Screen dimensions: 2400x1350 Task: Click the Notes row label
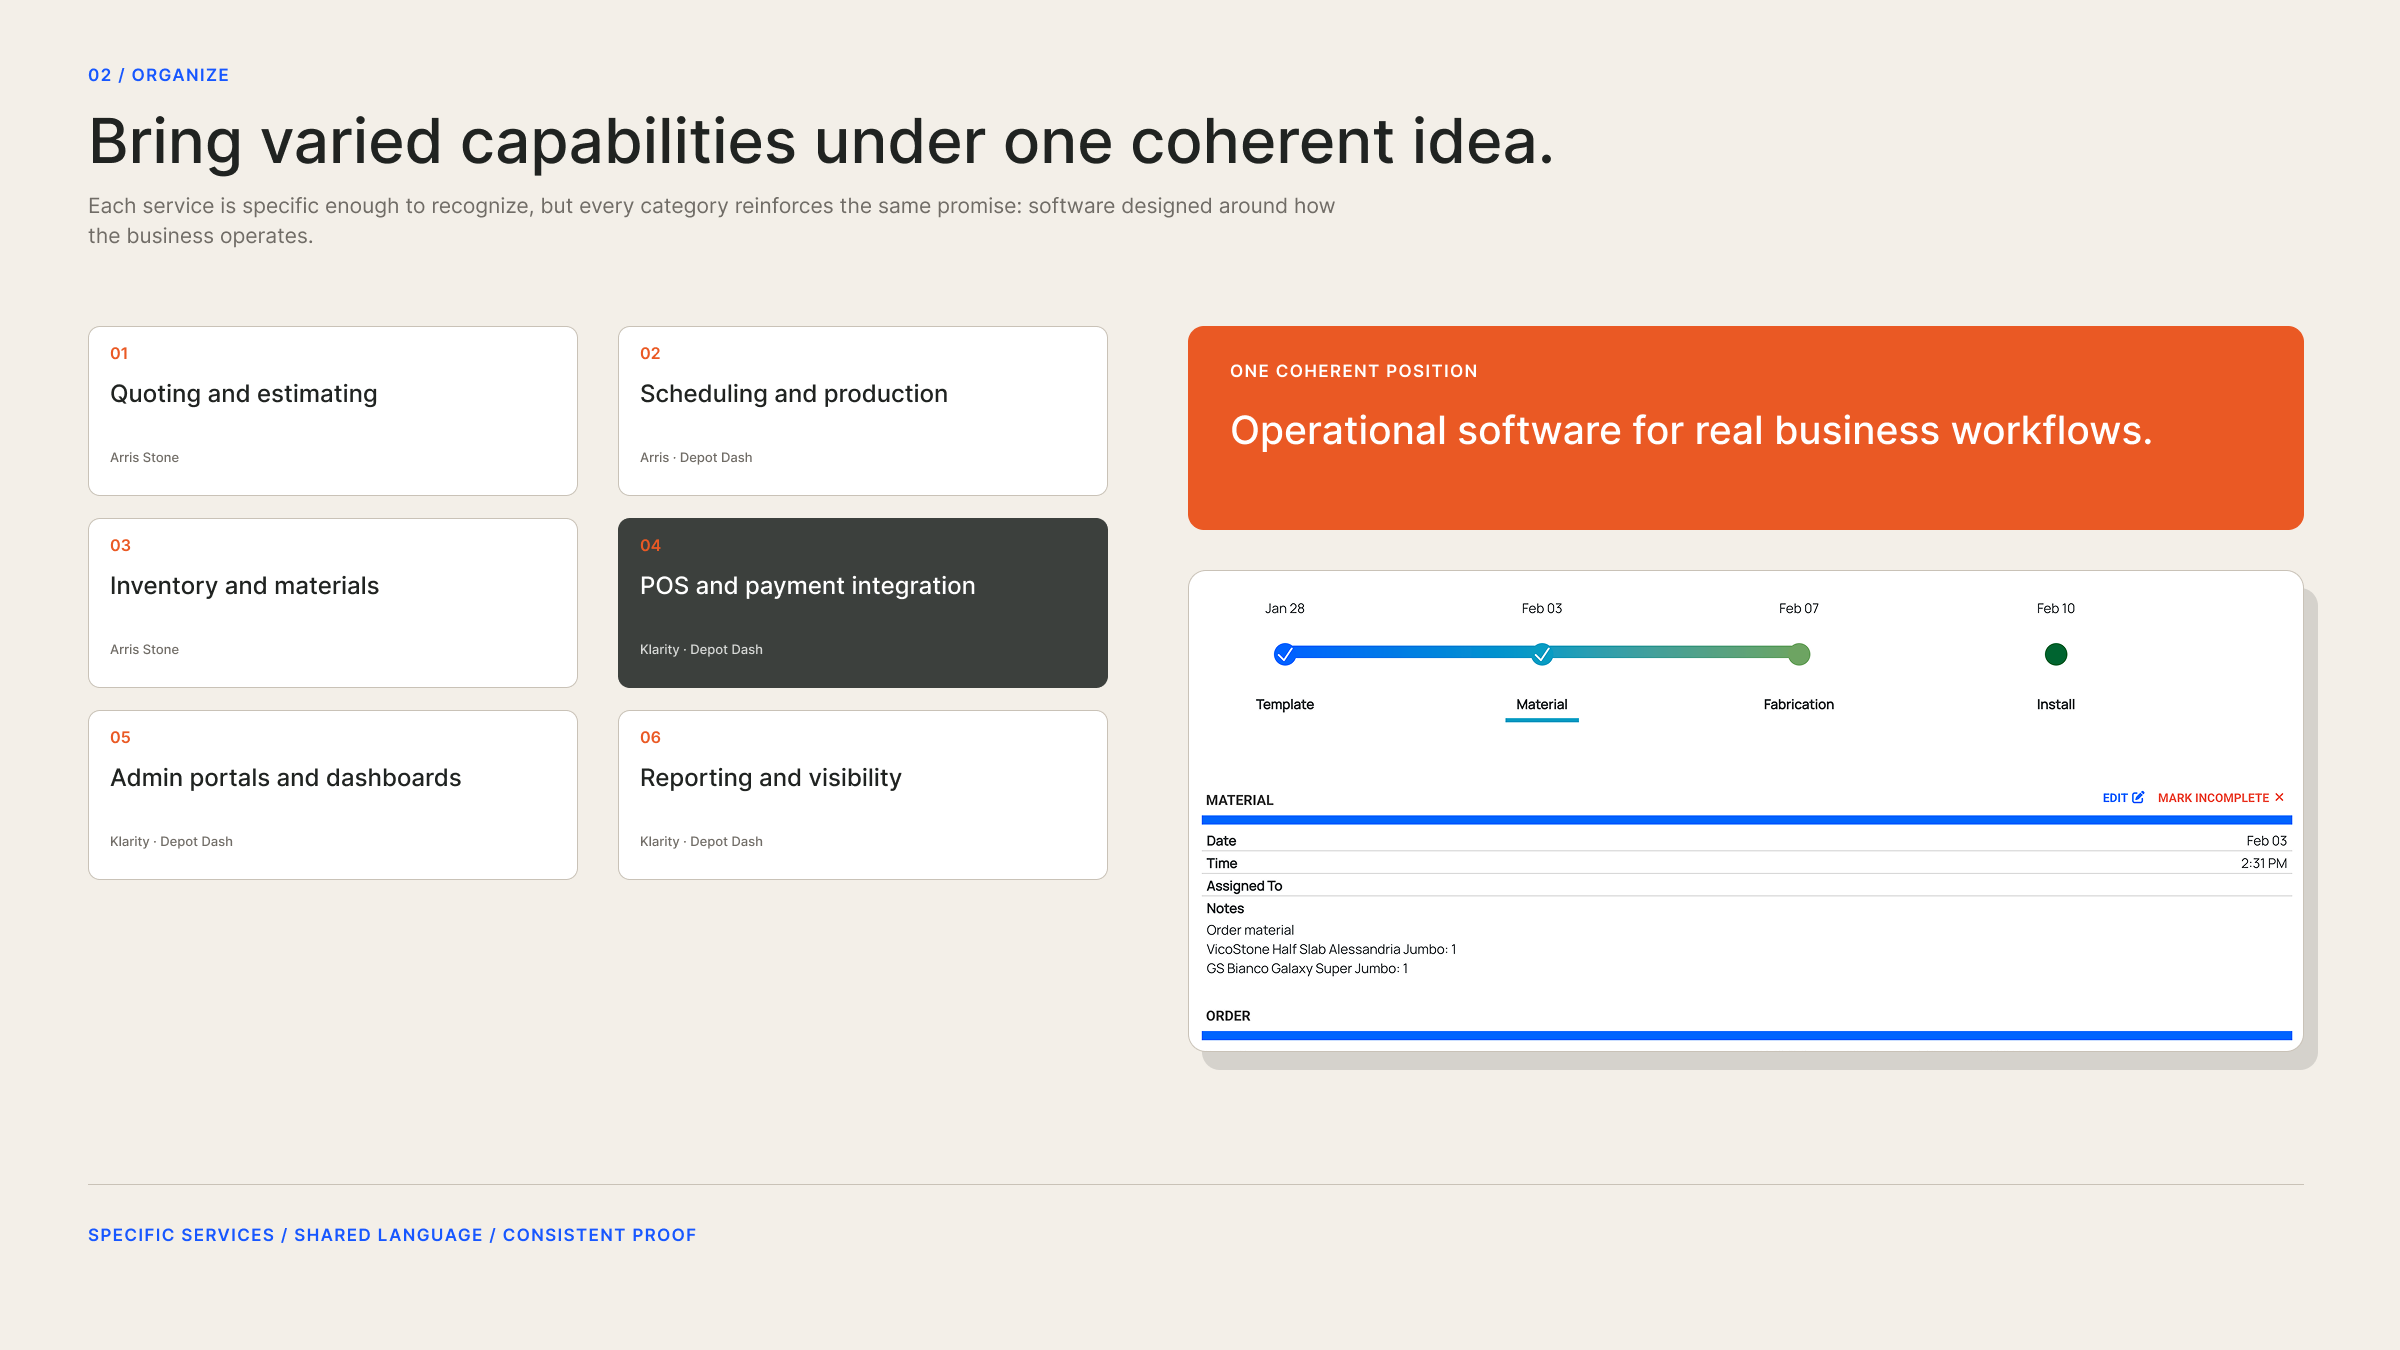click(1225, 908)
